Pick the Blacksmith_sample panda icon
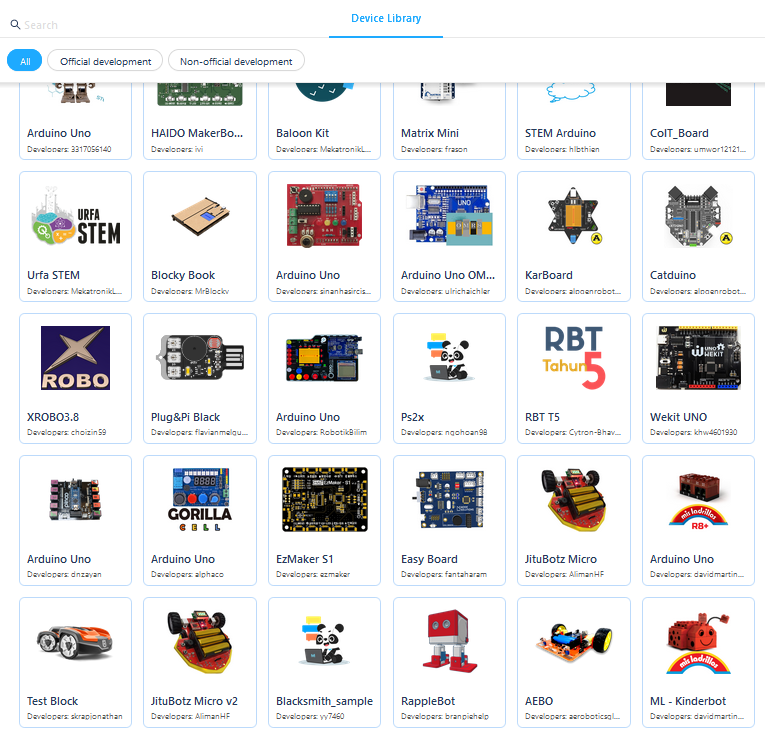 (x=324, y=642)
